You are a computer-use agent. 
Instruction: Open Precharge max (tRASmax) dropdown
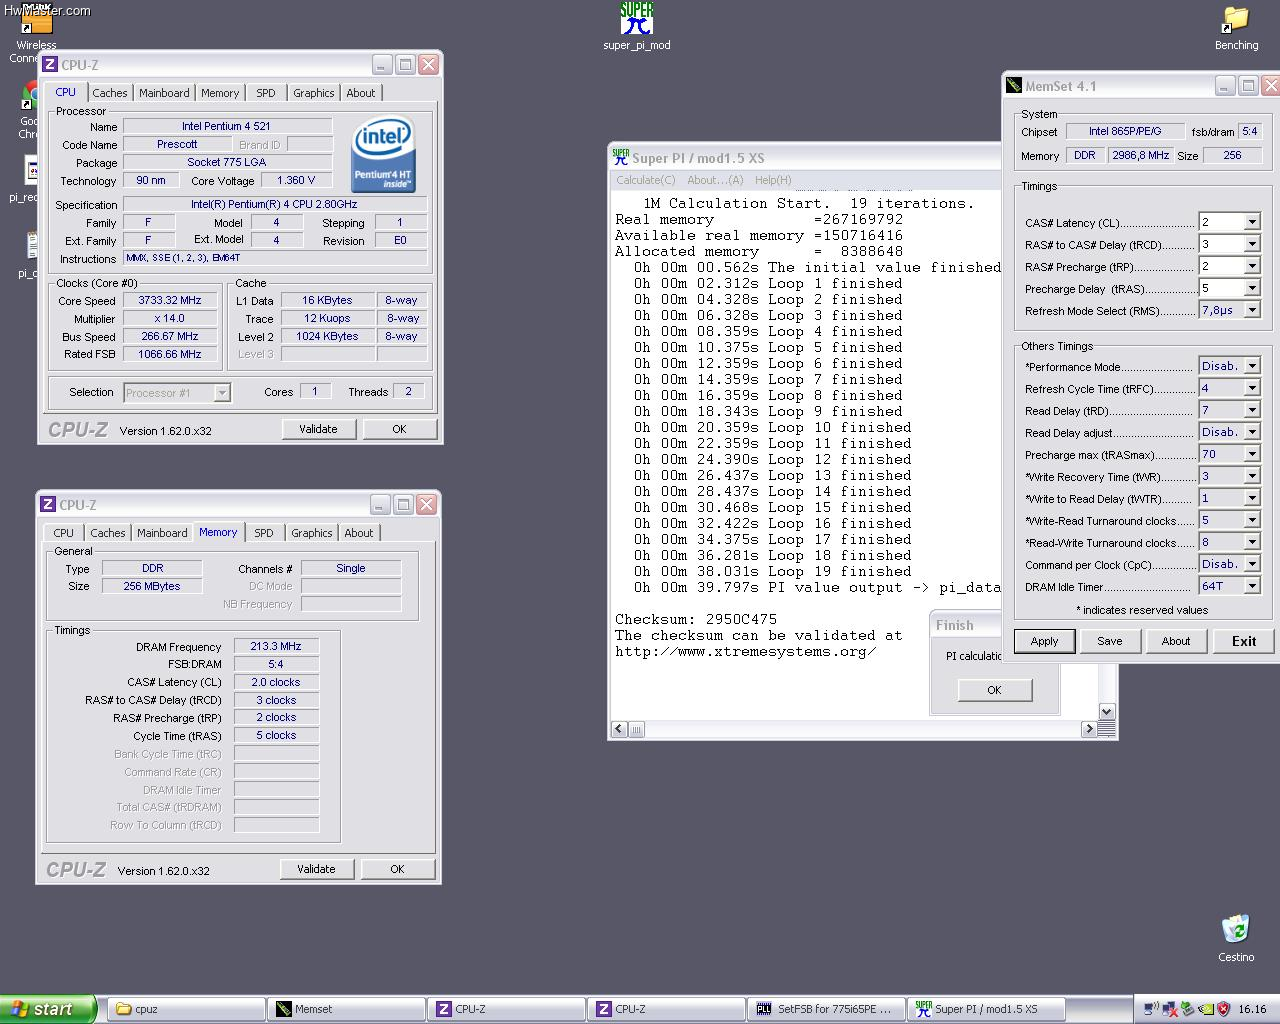tap(1251, 454)
